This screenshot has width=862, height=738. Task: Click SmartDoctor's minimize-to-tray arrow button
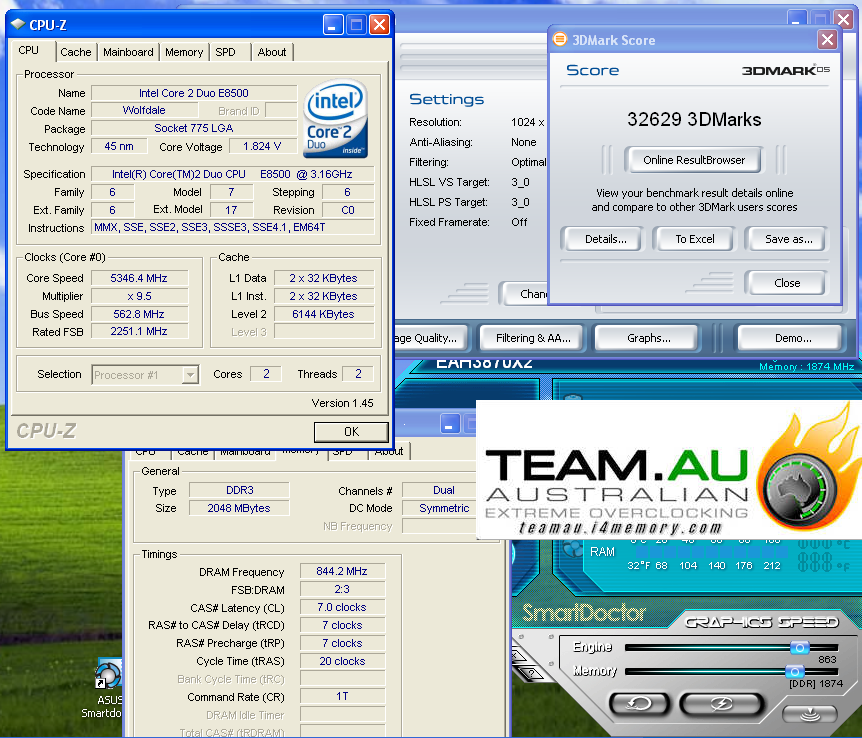coord(809,713)
